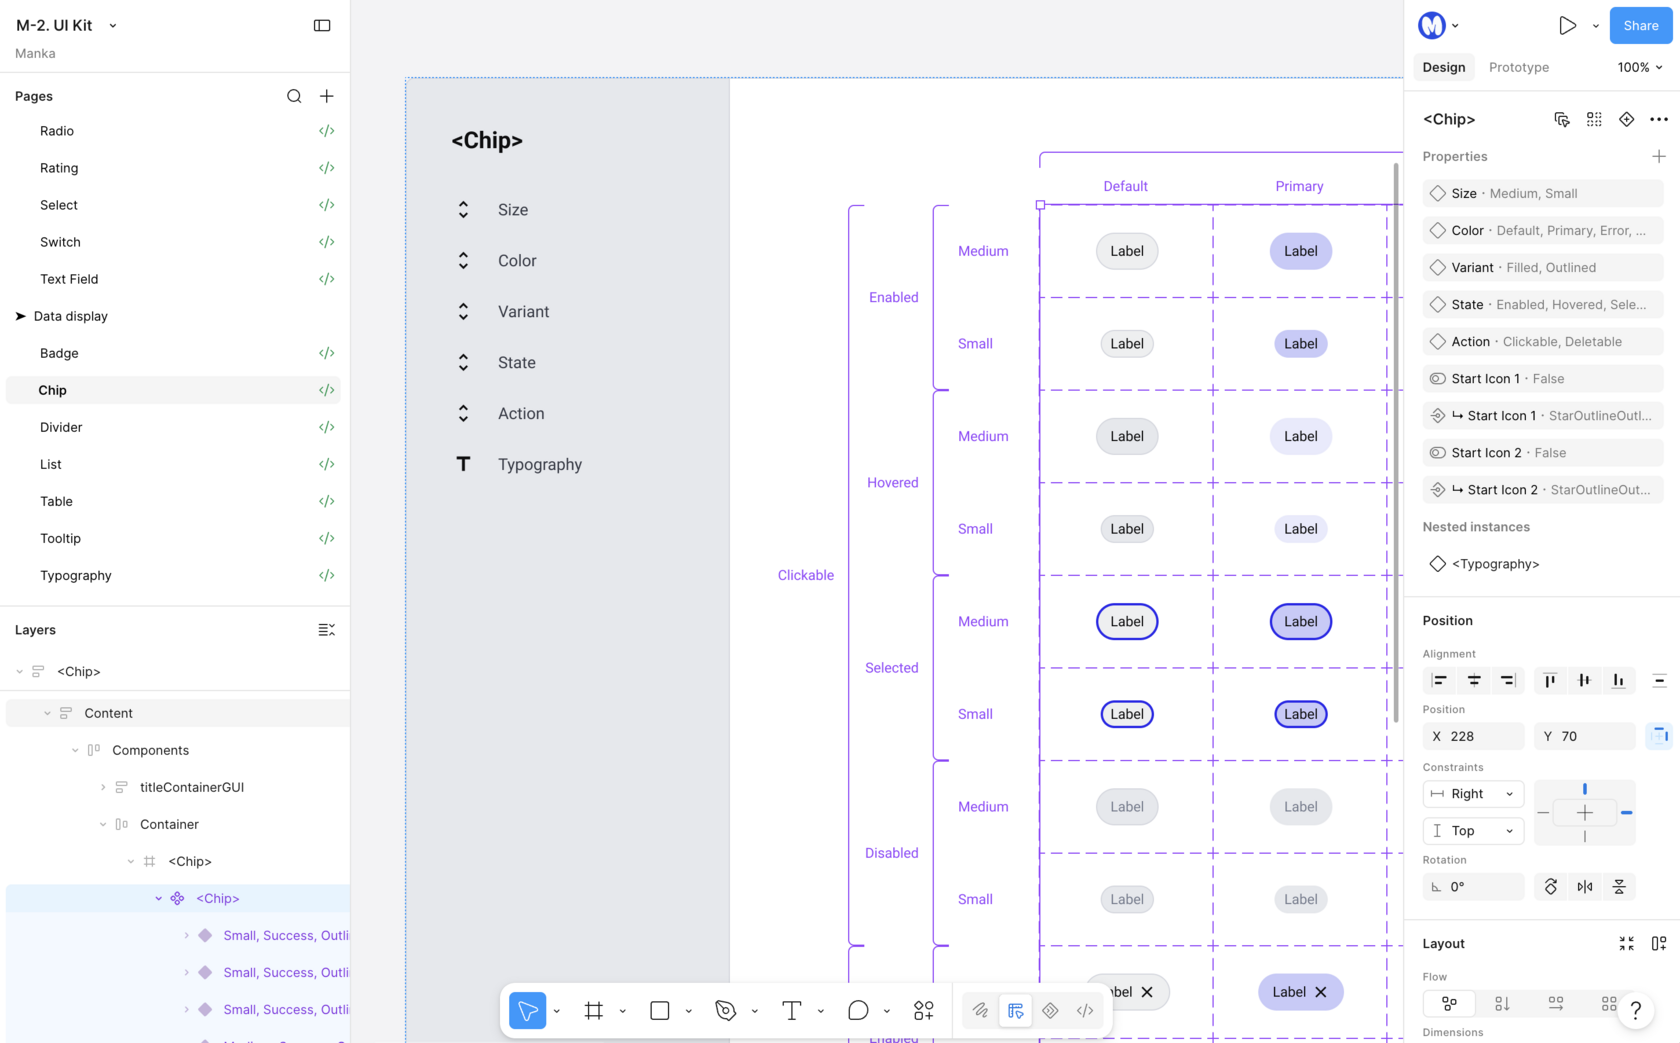This screenshot has width=1680, height=1043.
Task: Select the Move tool in the toolbar
Action: pyautogui.click(x=528, y=1011)
